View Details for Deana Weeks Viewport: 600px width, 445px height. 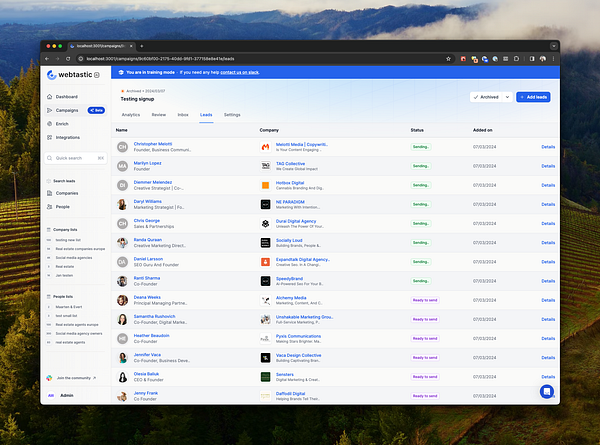pyautogui.click(x=548, y=300)
